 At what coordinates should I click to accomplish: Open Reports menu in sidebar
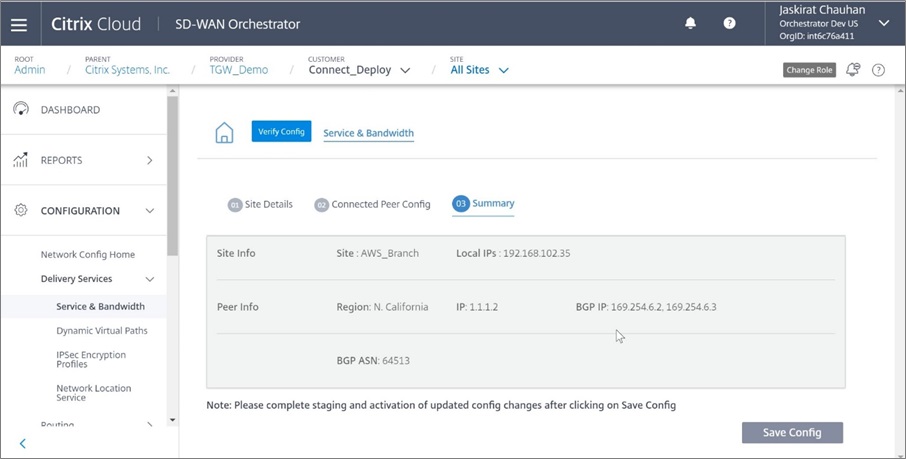click(61, 160)
